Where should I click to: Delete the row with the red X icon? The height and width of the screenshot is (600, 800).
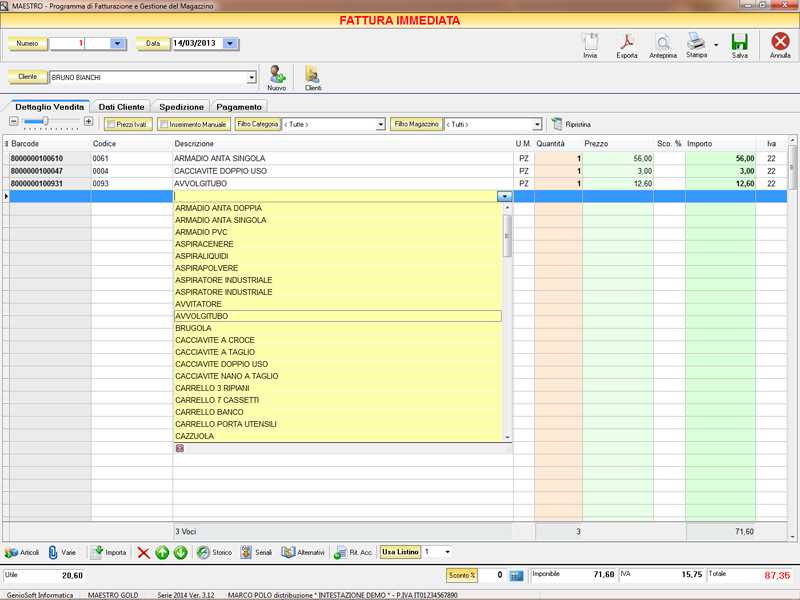point(144,552)
